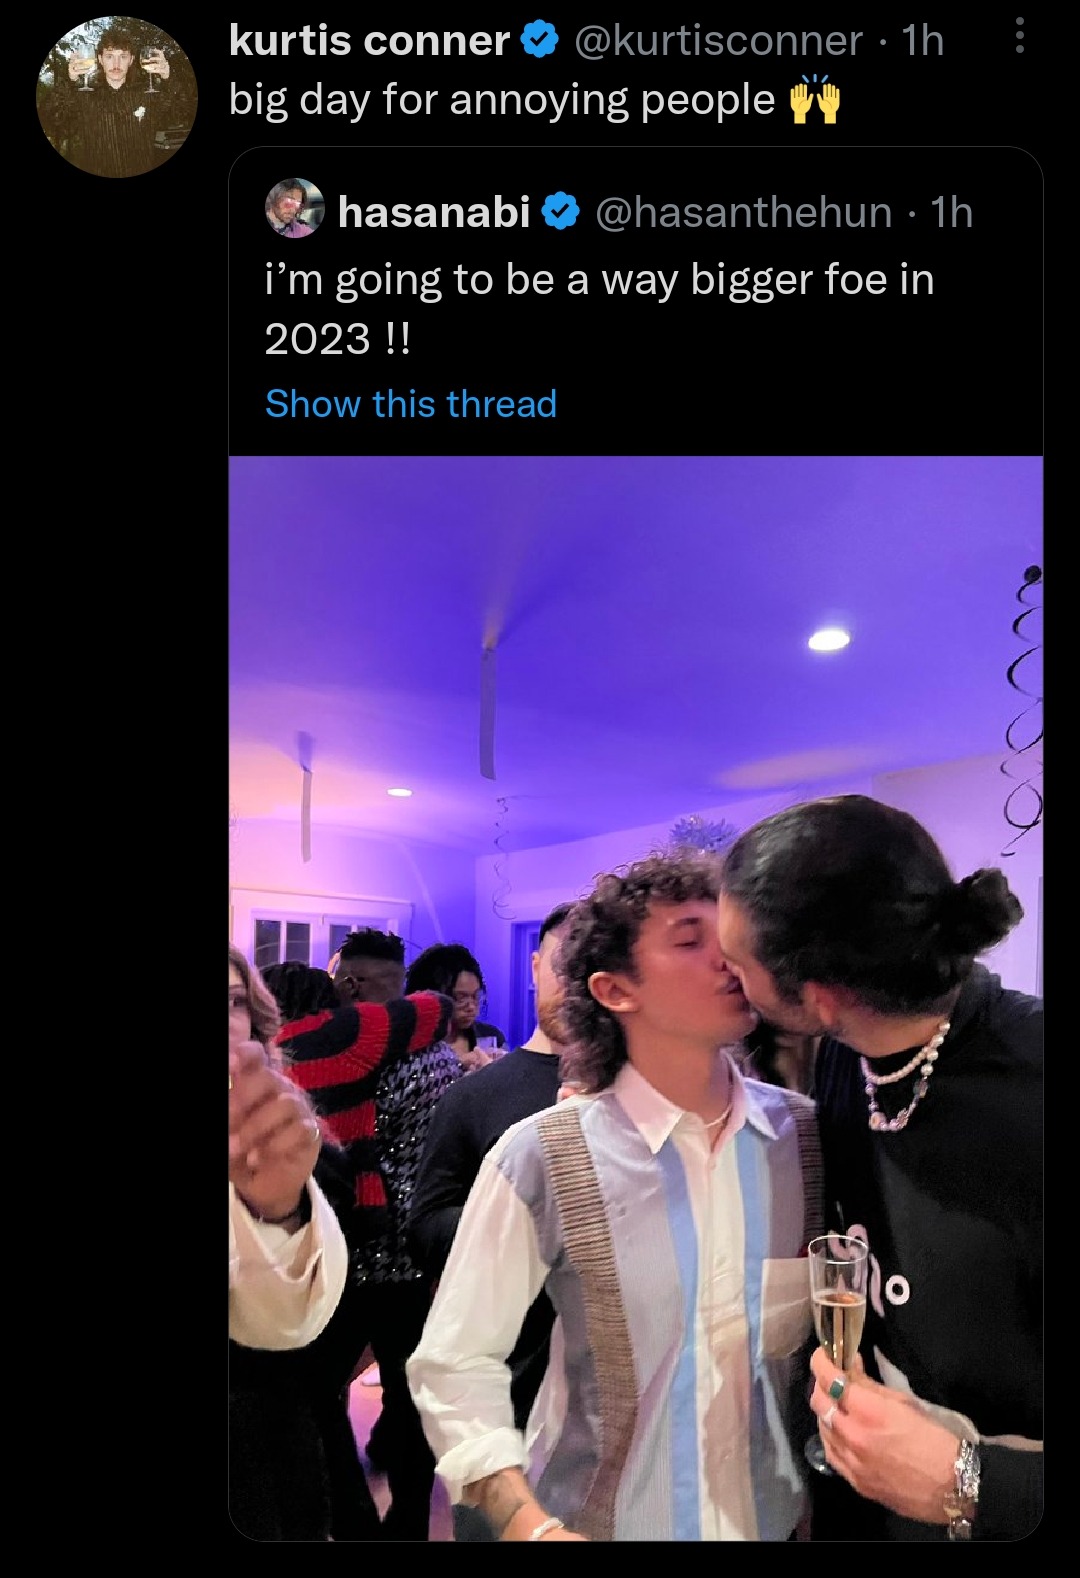Viewport: 1080px width, 1578px height.
Task: Click the 1h timestamp on kurtis conner's tweet
Action: tap(922, 41)
